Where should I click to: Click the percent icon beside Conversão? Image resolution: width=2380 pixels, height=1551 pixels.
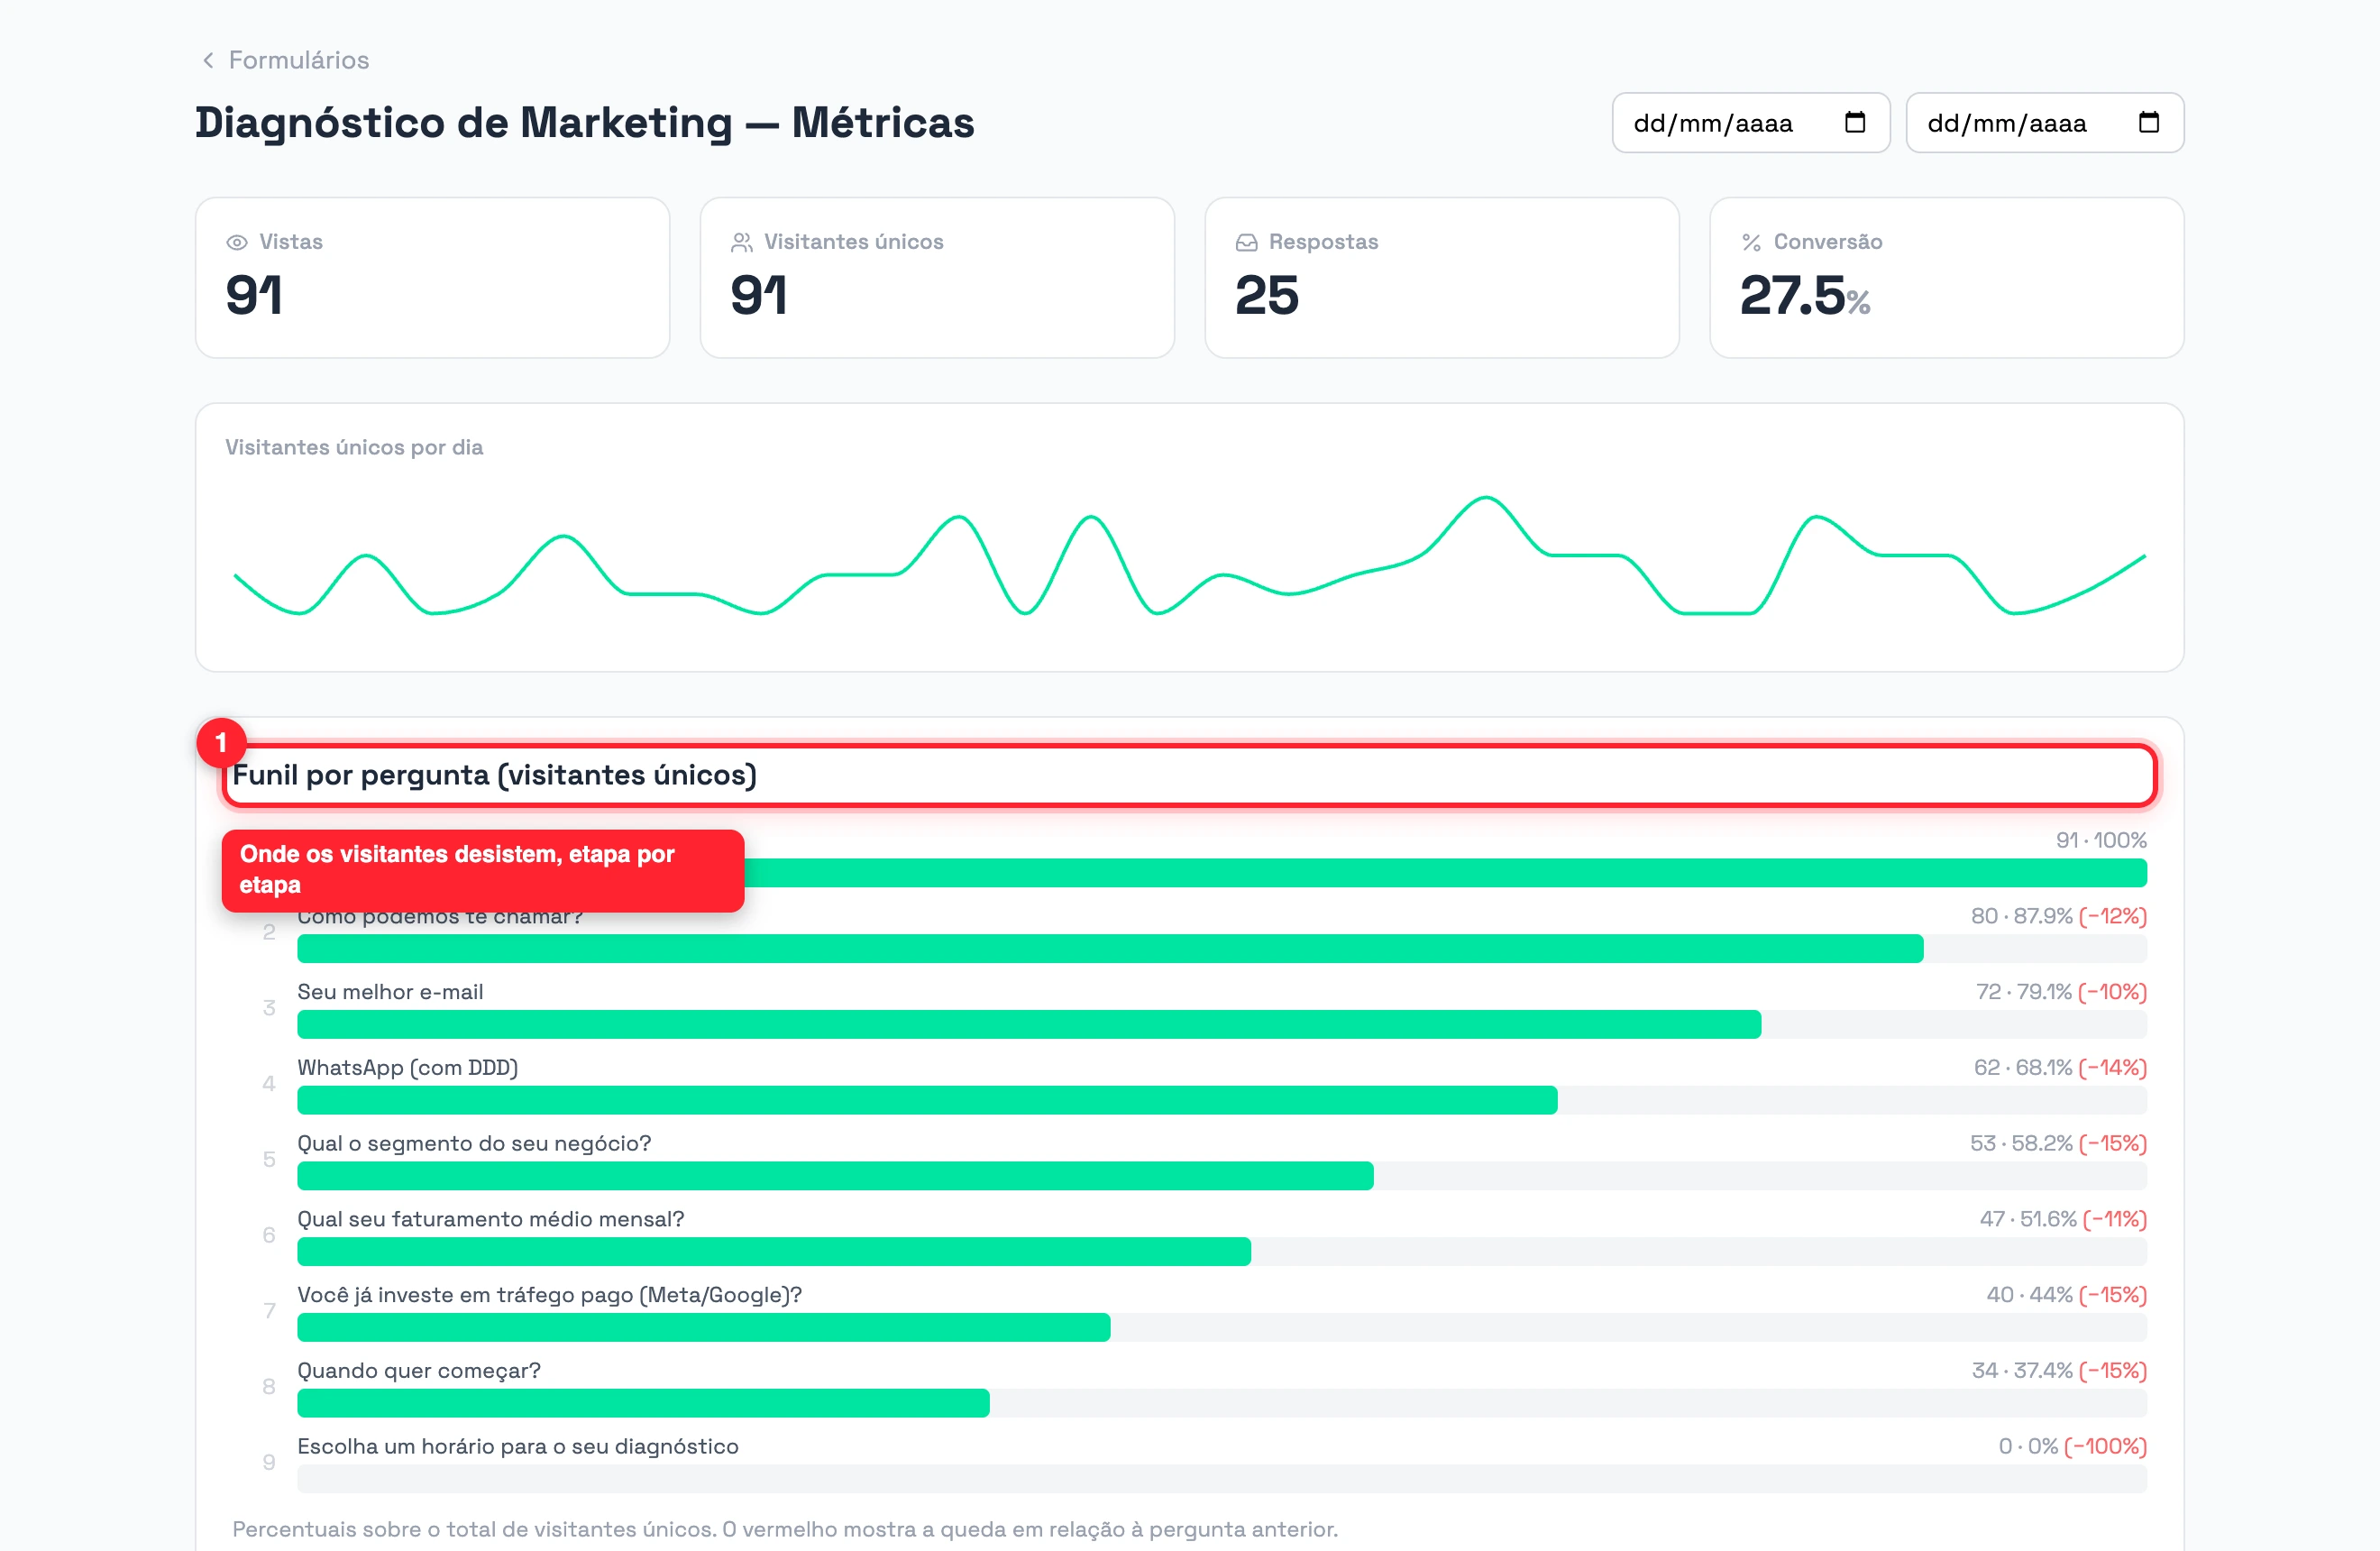pos(1751,243)
